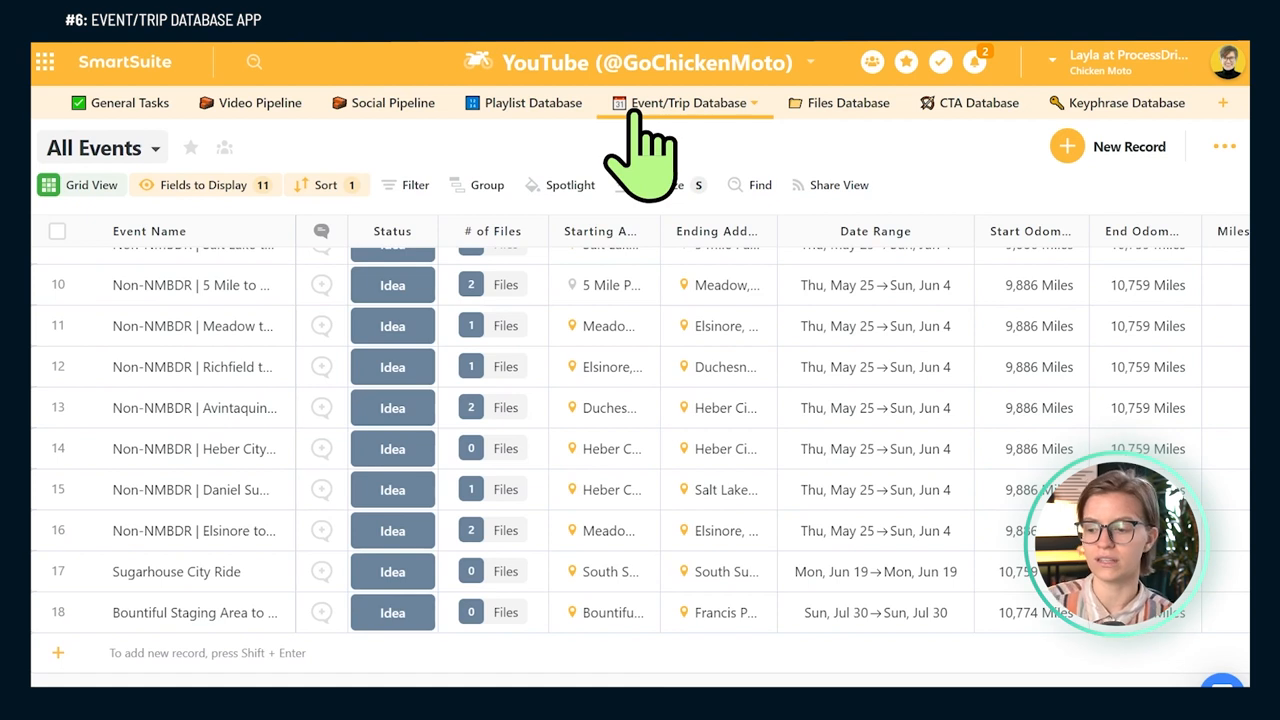
Task: Open comments for row 10
Action: click(321, 285)
